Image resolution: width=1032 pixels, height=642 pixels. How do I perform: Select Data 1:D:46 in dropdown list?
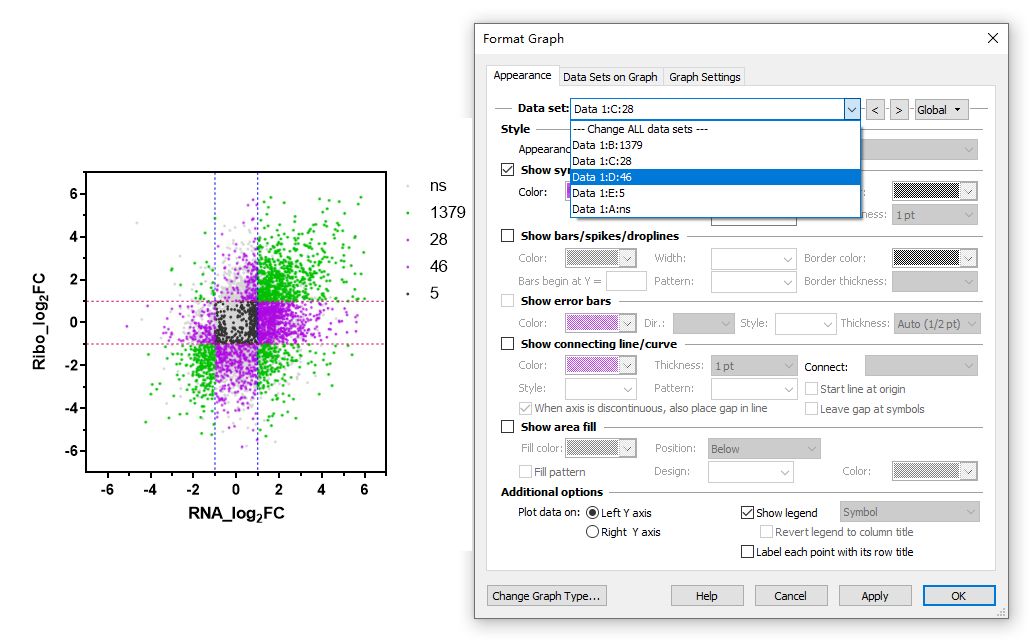(715, 177)
